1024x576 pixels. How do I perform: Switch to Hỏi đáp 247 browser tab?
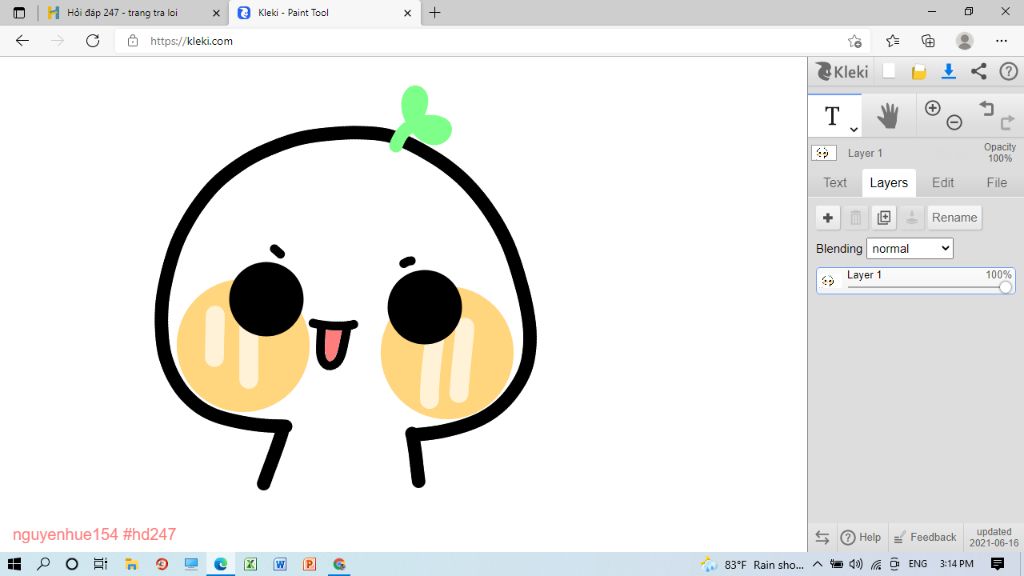(x=131, y=12)
